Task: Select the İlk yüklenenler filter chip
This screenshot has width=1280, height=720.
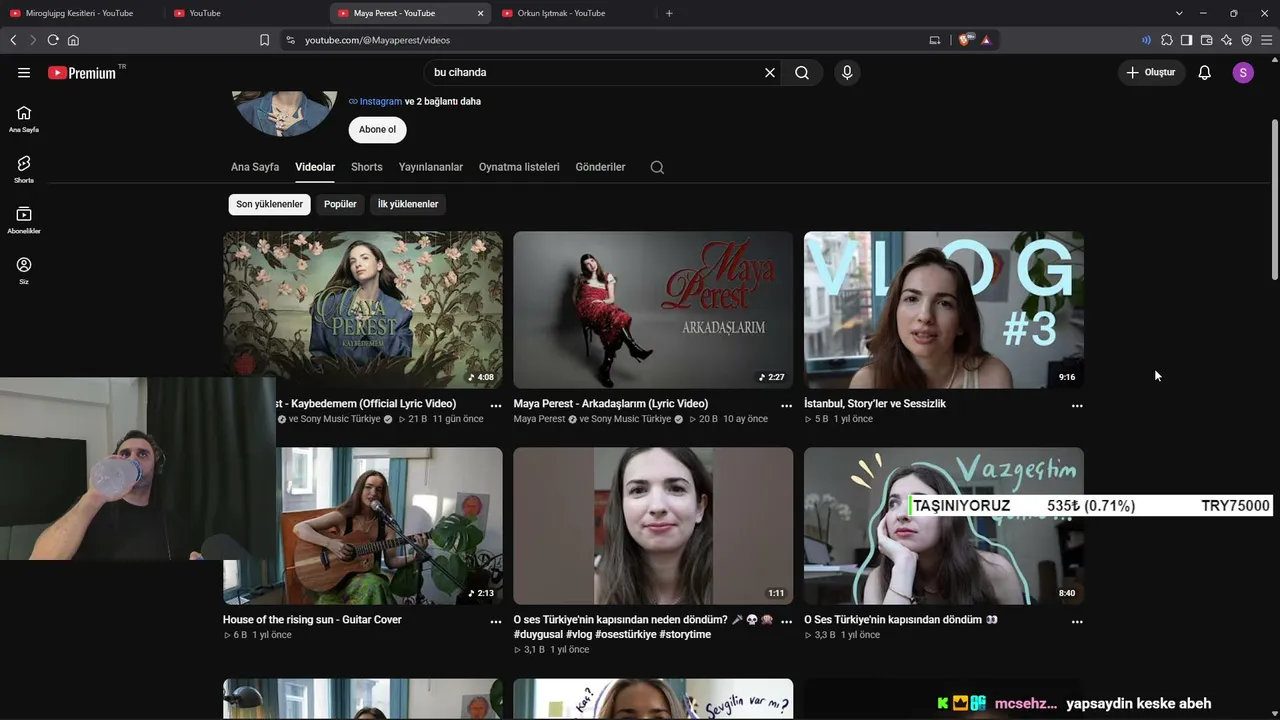Action: tap(408, 204)
